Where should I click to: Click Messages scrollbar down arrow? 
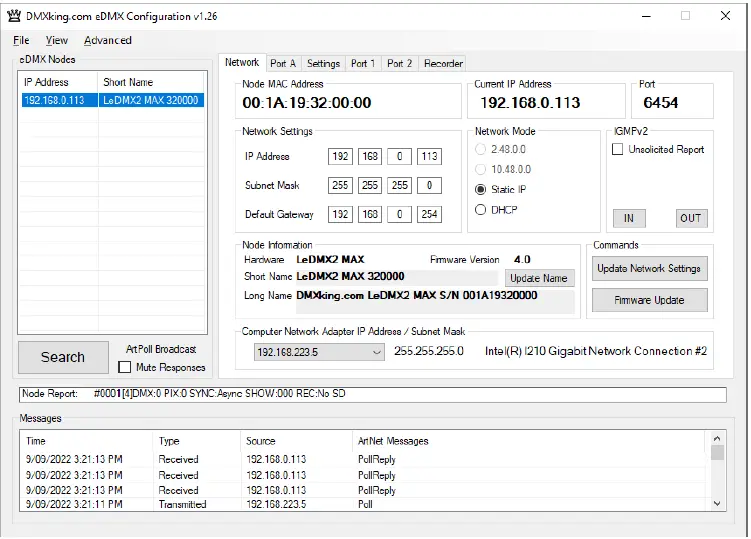[717, 503]
